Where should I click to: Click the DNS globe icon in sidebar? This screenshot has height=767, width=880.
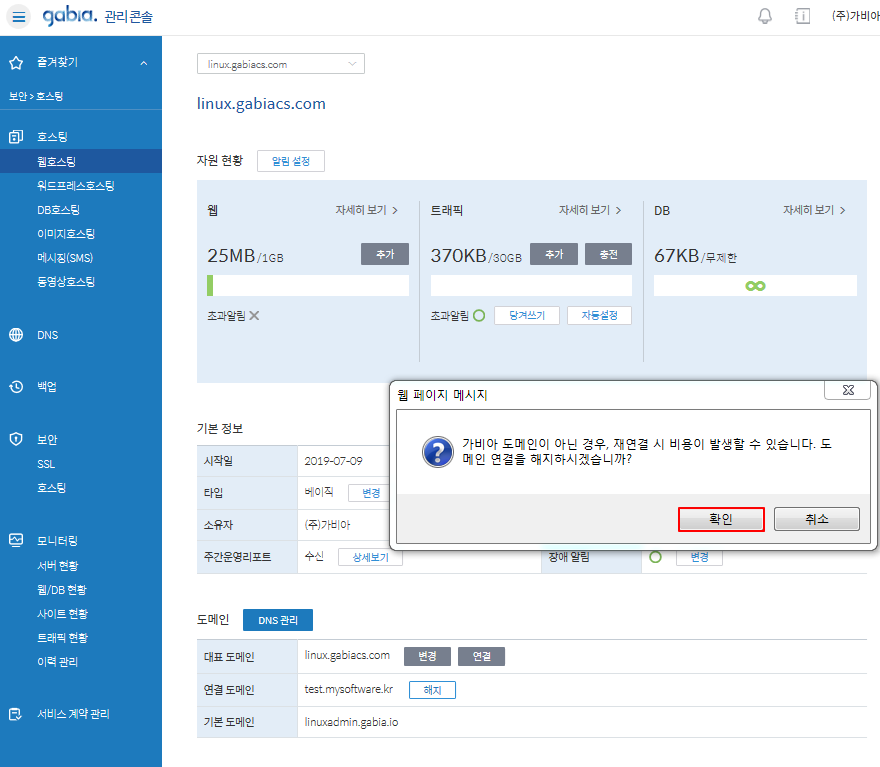[x=16, y=335]
